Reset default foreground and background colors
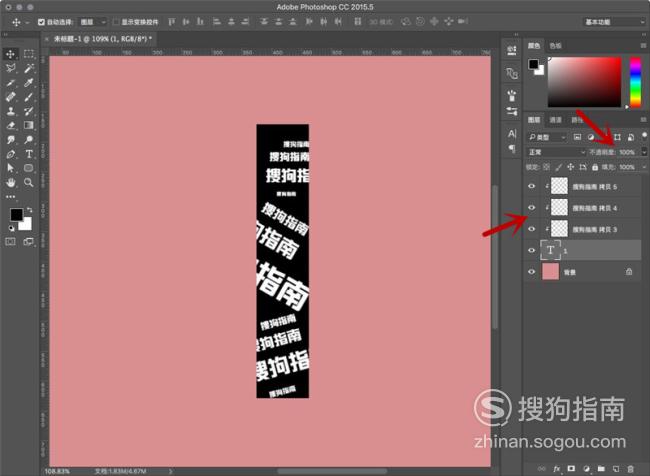The height and width of the screenshot is (476, 650). point(12,228)
